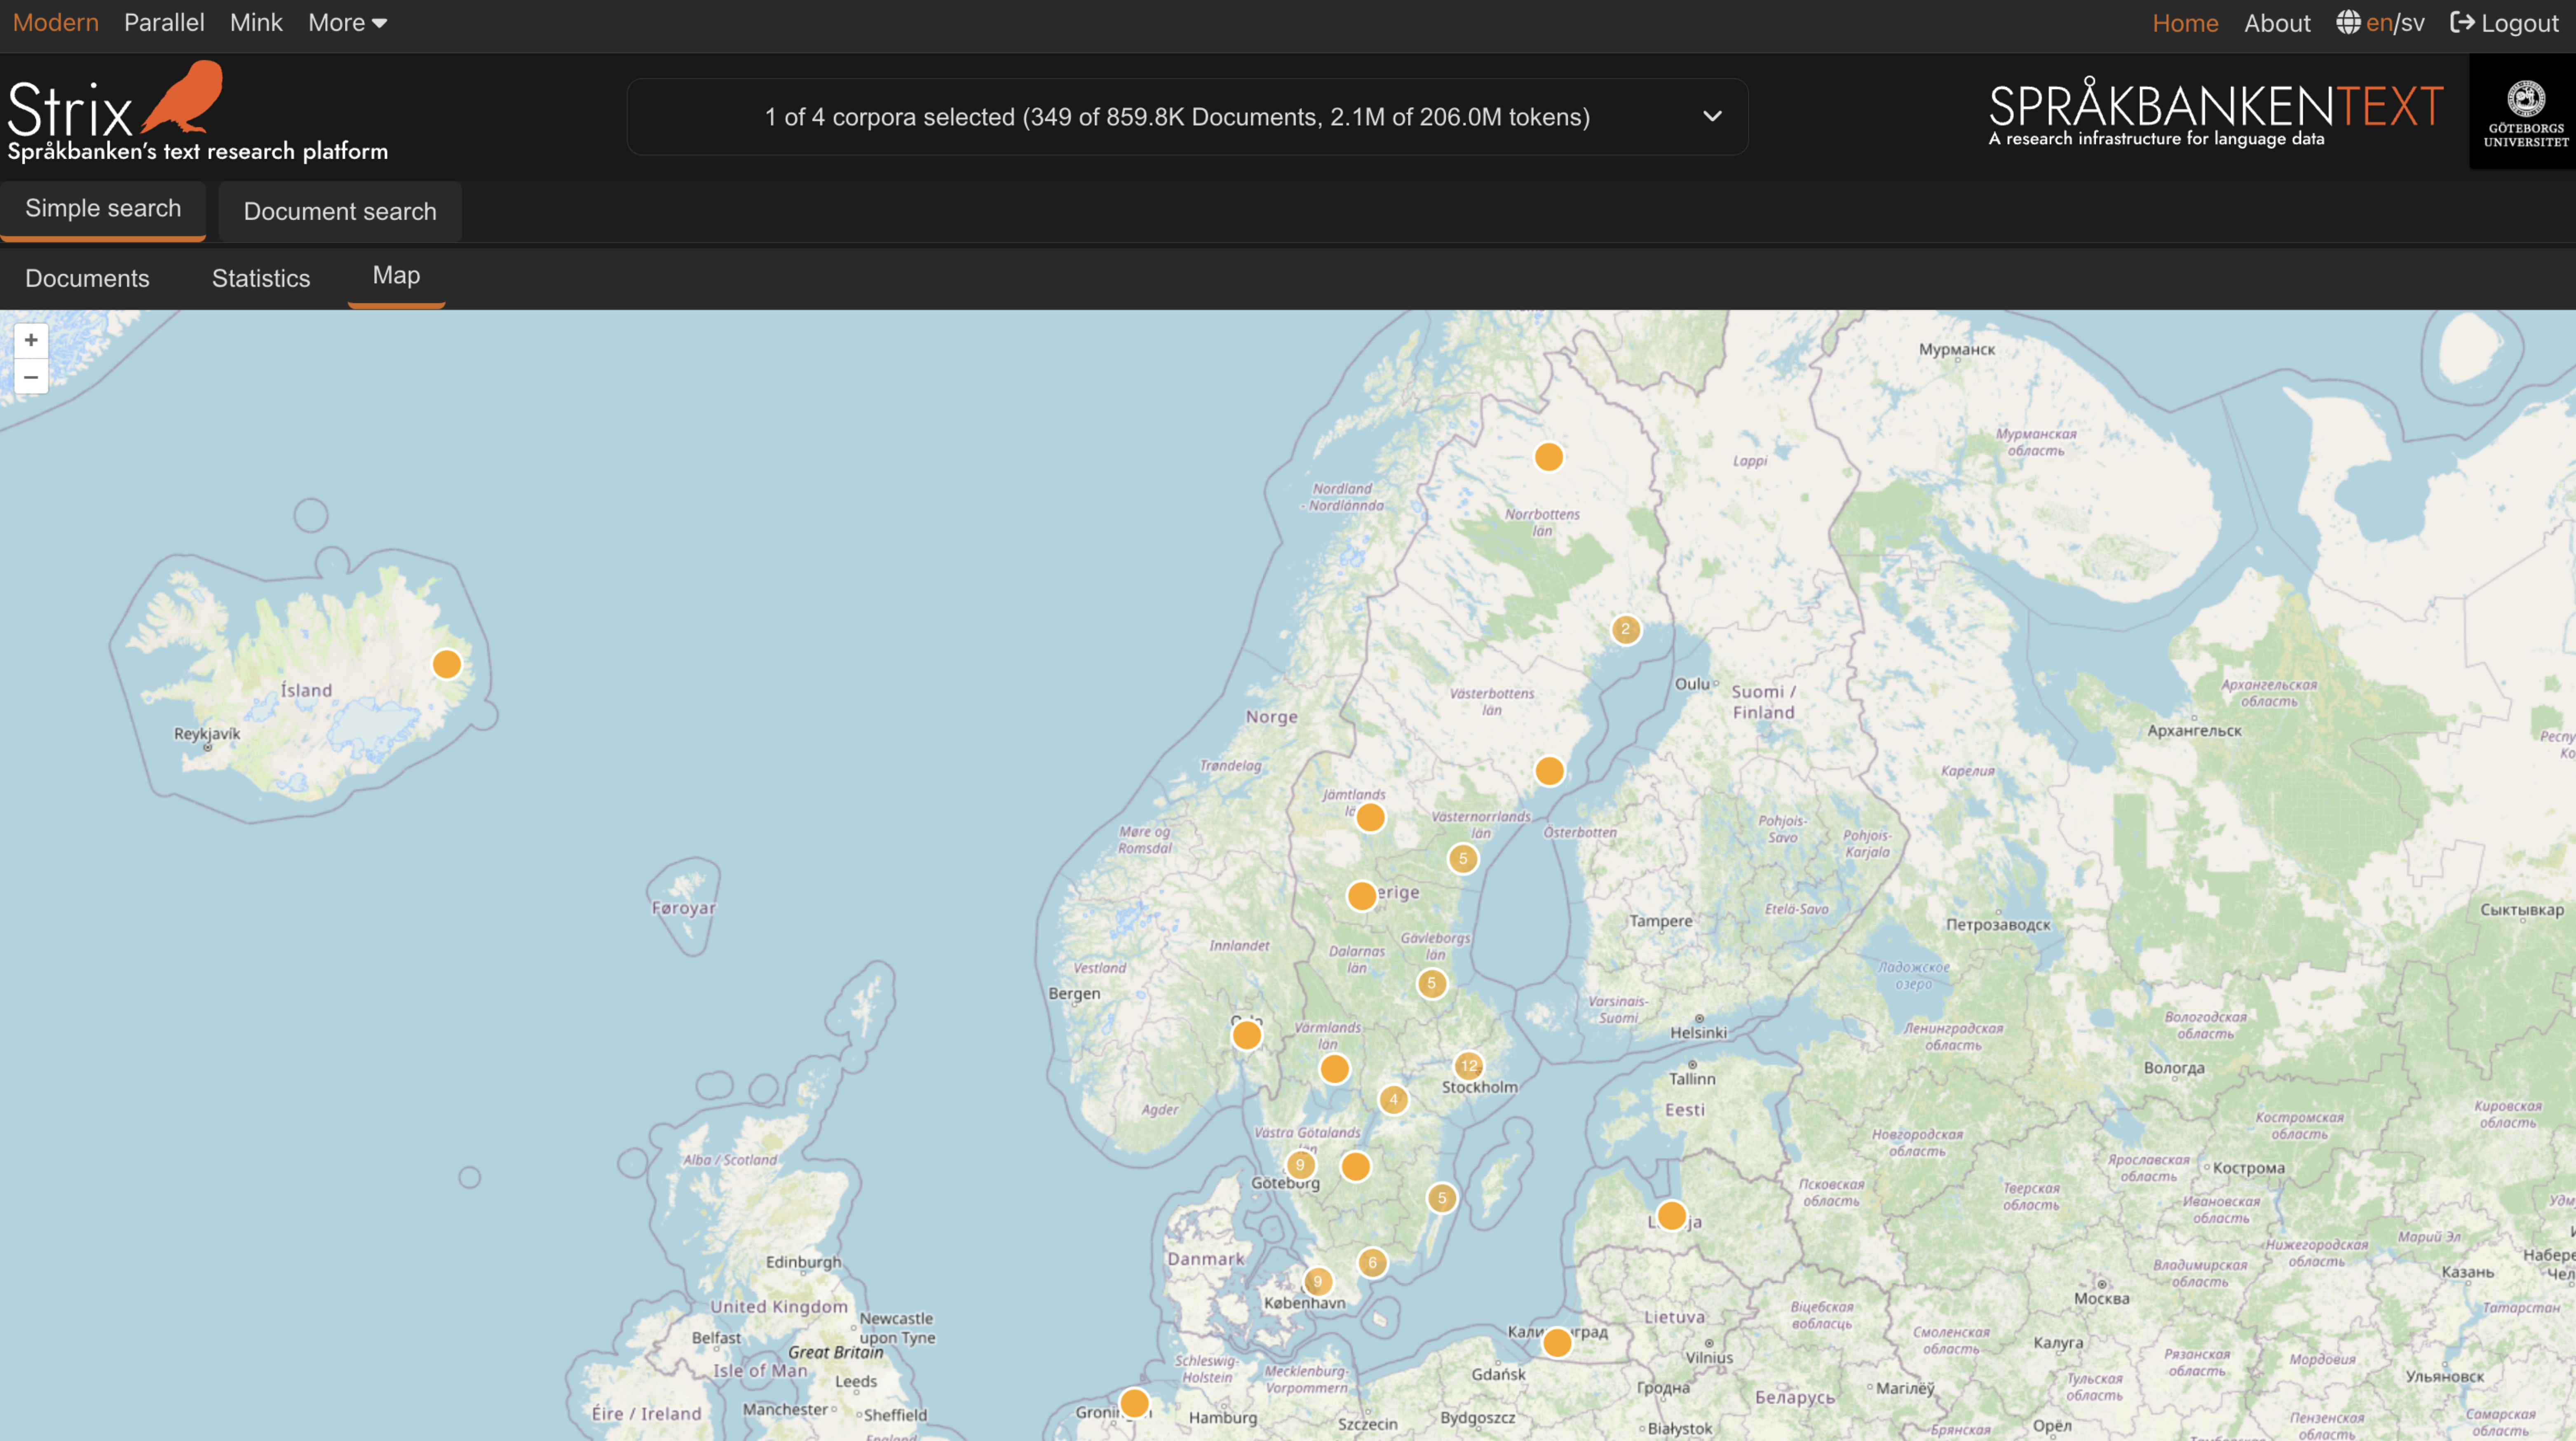Open the corpora selection dropdown

[x=1187, y=117]
